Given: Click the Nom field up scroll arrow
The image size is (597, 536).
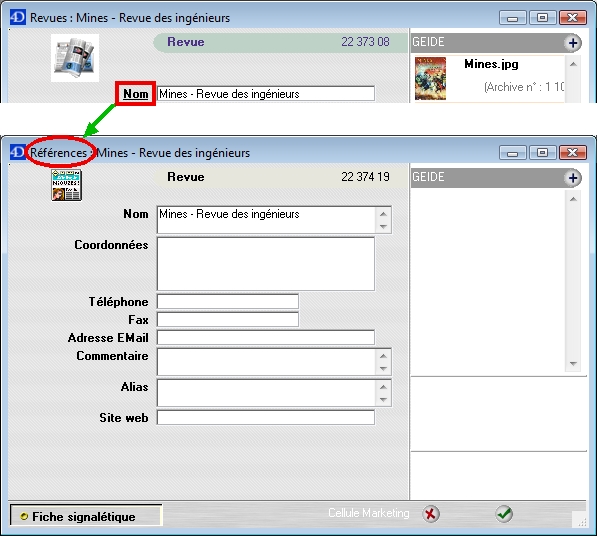Looking at the screenshot, I should point(383,214).
